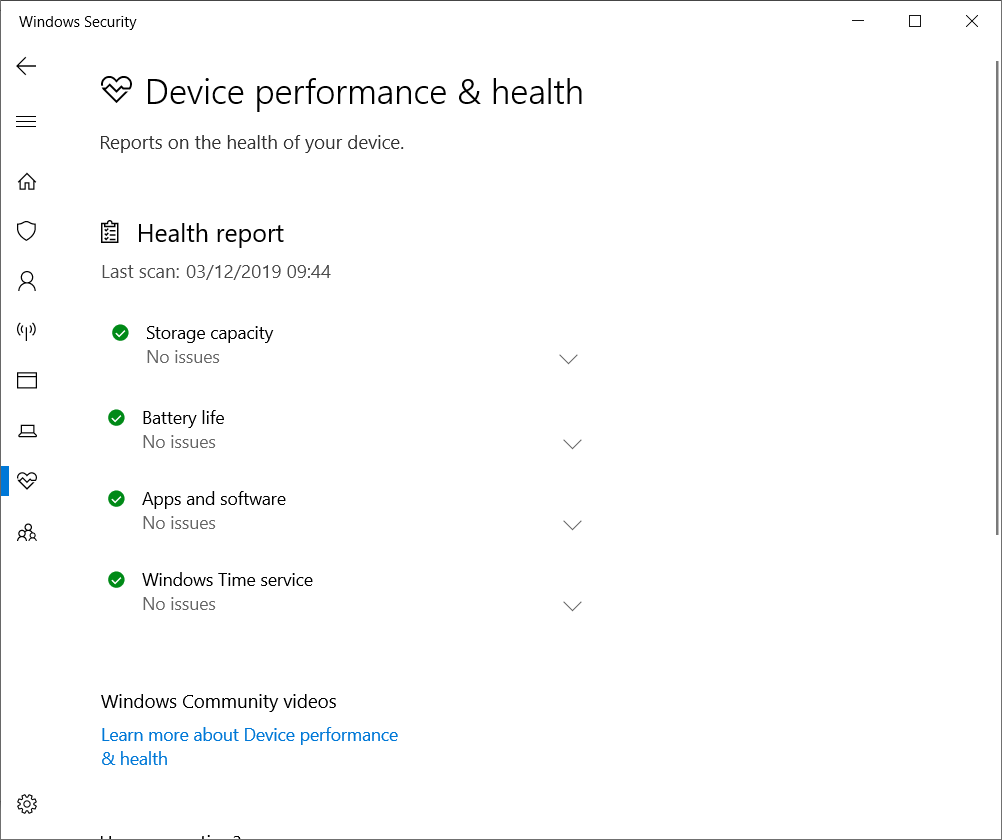Click 'Reports on the health of your device' text

click(x=252, y=143)
